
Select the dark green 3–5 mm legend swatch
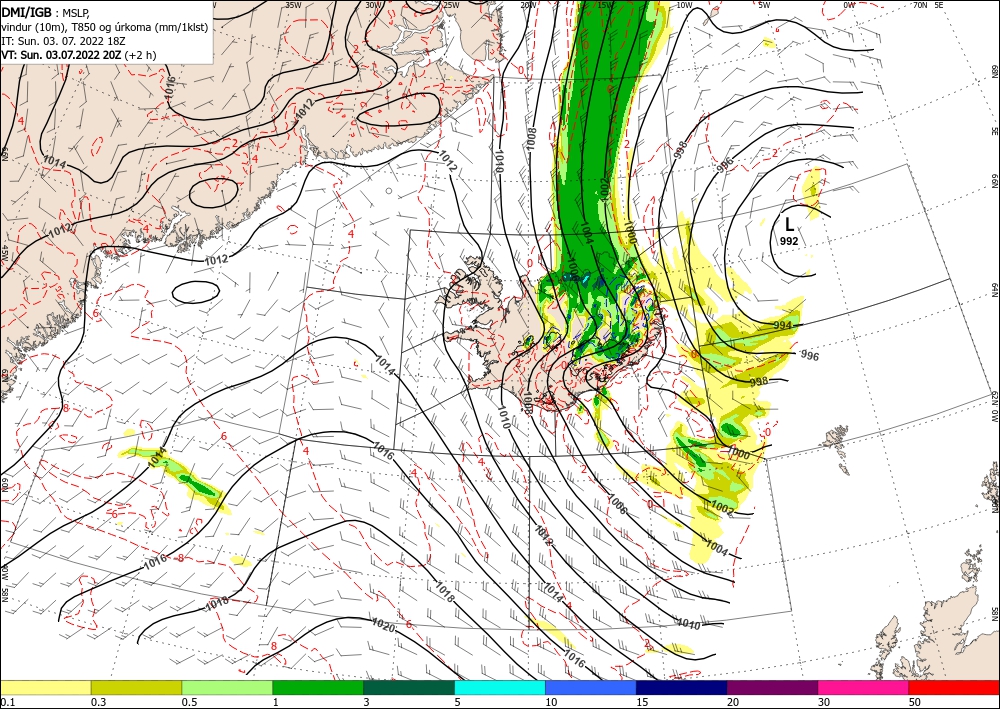coord(409,687)
